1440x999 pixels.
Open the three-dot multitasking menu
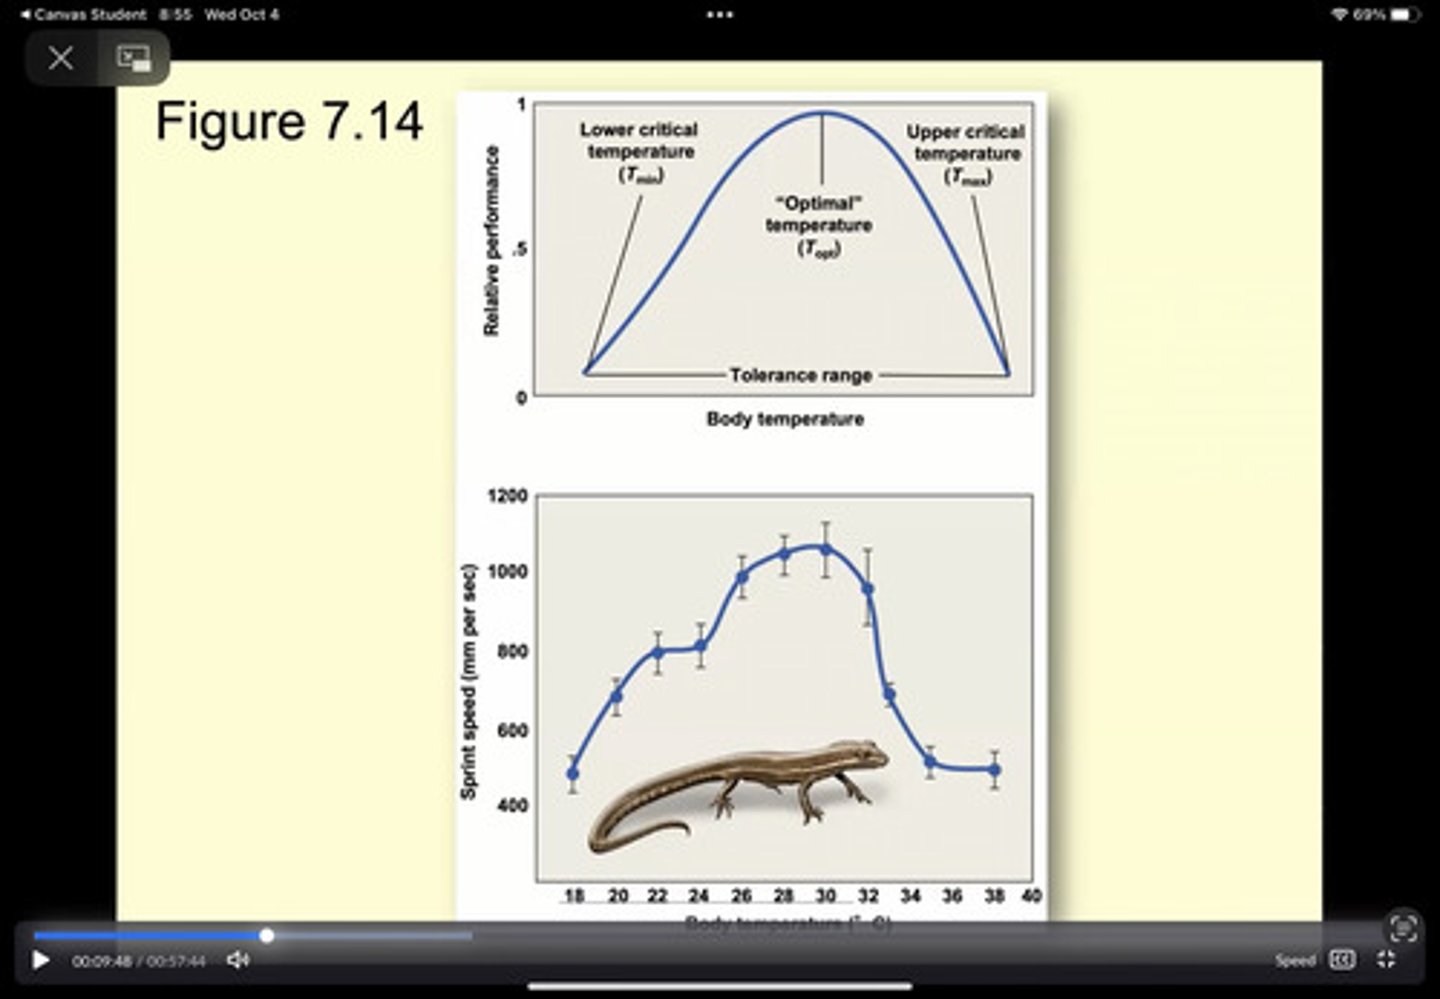[719, 15]
